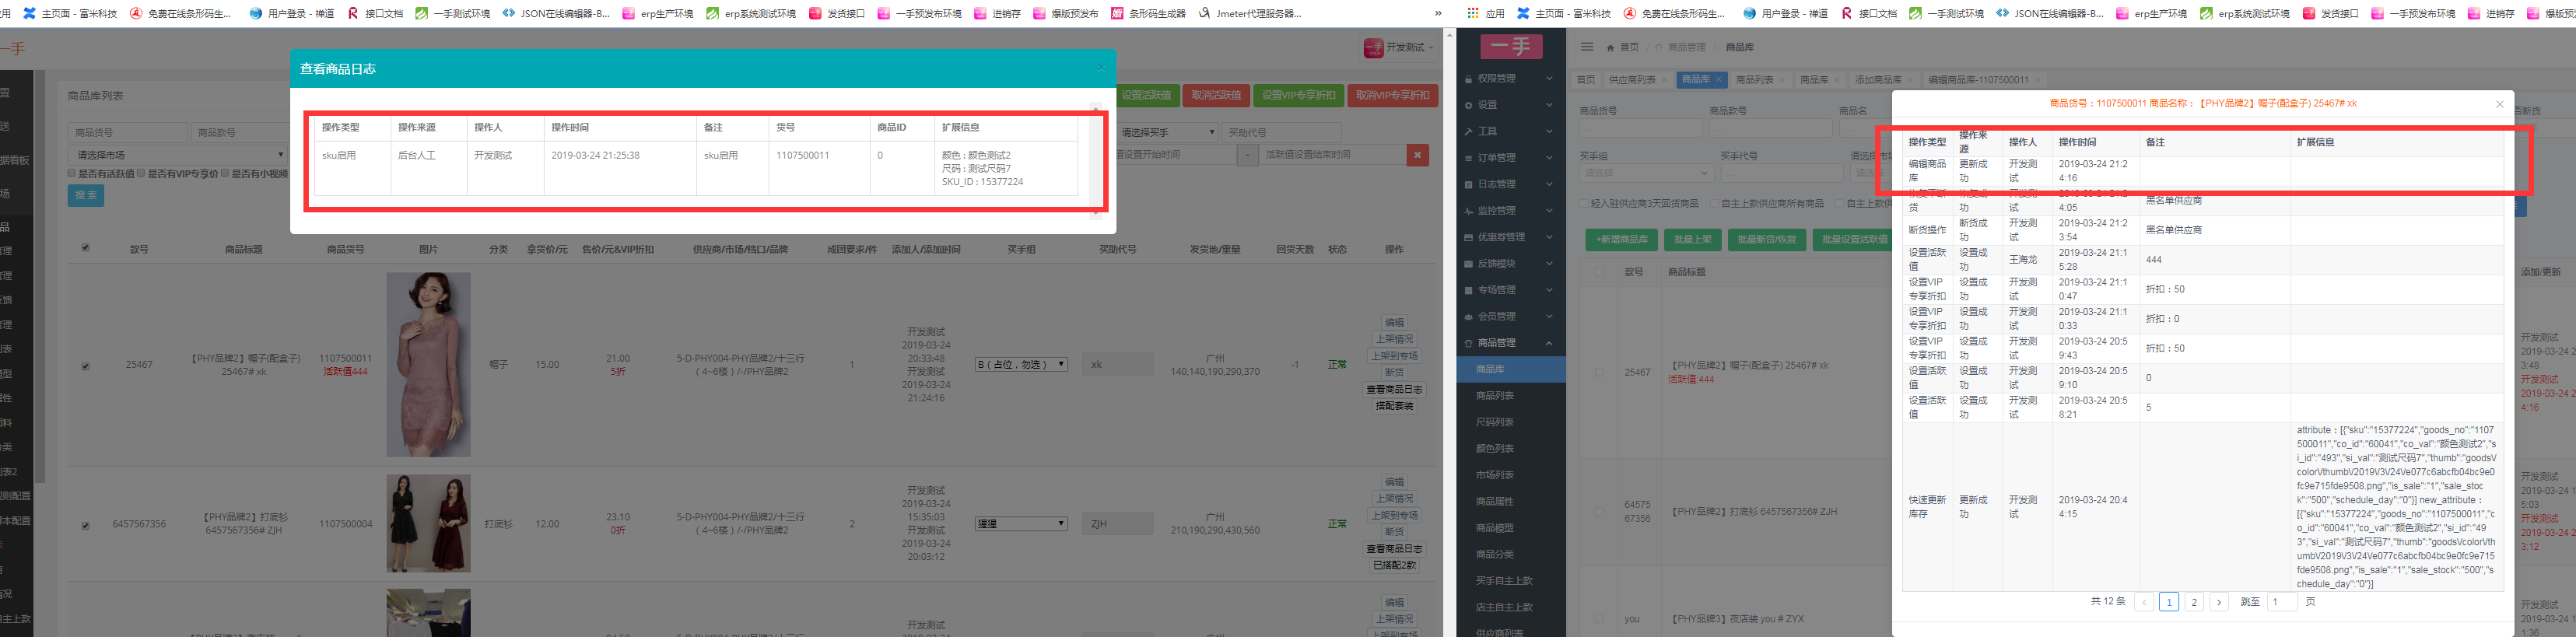Open 一手测试环境 bookmark in left browser
2576x637 pixels.
[x=452, y=14]
